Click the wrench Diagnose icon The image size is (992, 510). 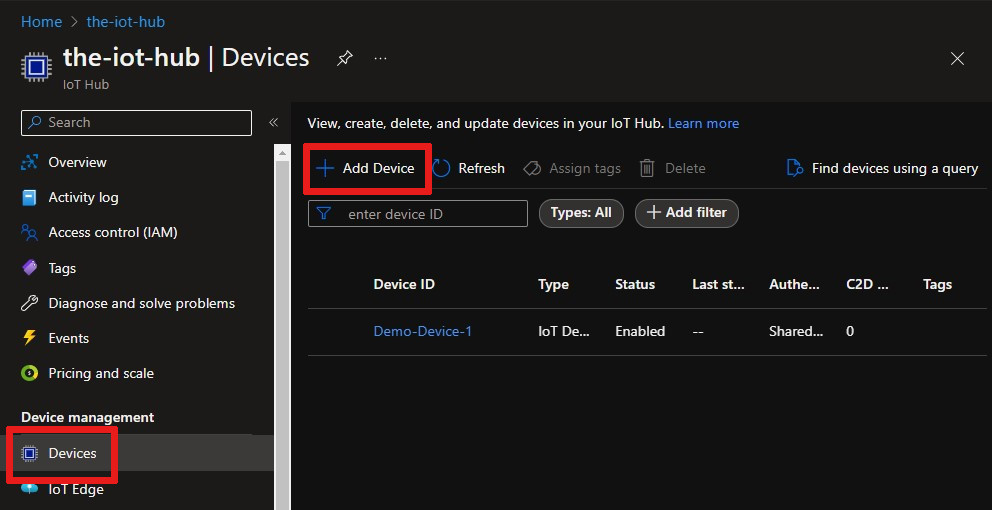point(30,303)
